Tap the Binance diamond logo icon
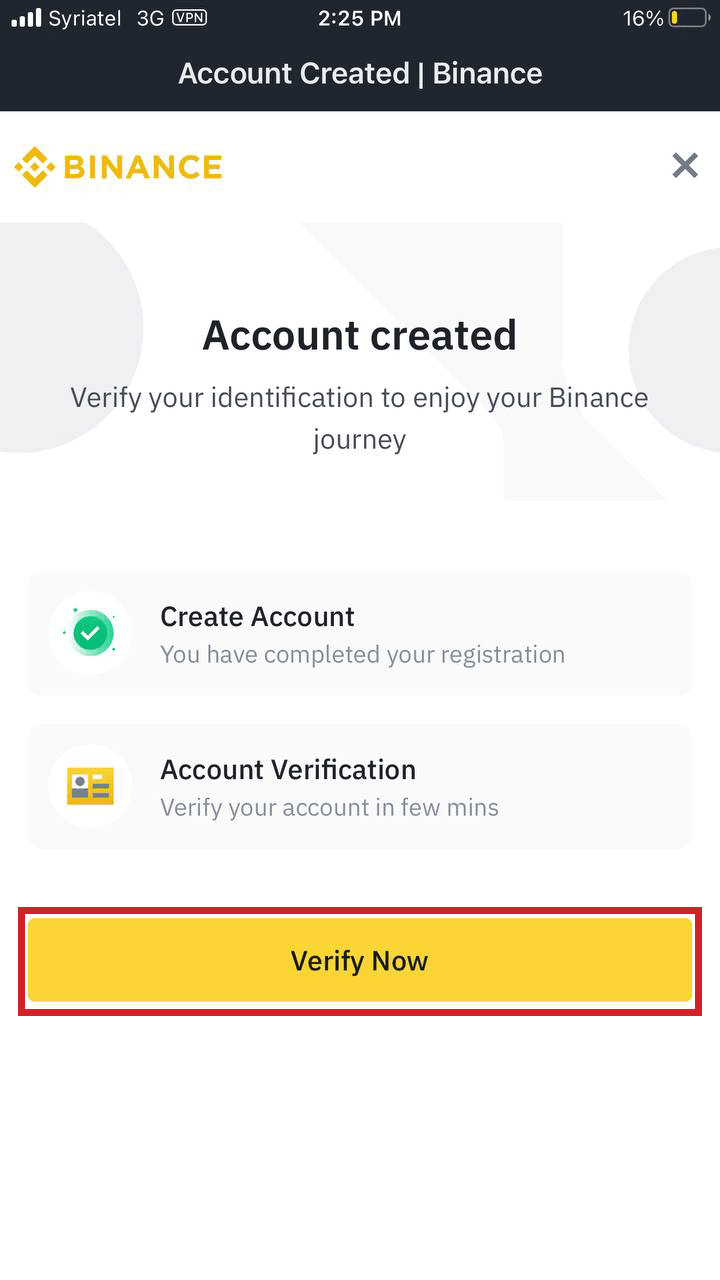720x1280 pixels. (x=34, y=167)
